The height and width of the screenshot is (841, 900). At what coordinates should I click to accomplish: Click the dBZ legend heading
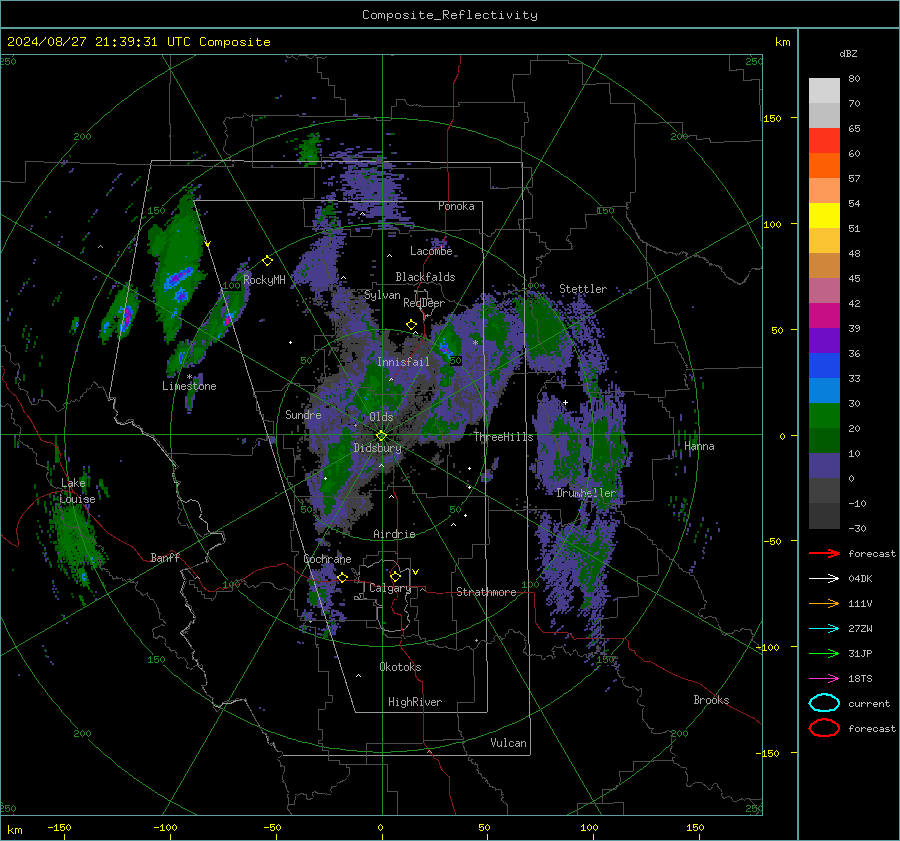(848, 53)
